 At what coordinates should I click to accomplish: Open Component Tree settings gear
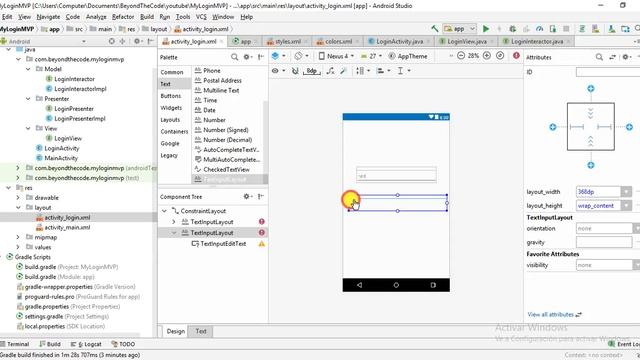point(247,196)
